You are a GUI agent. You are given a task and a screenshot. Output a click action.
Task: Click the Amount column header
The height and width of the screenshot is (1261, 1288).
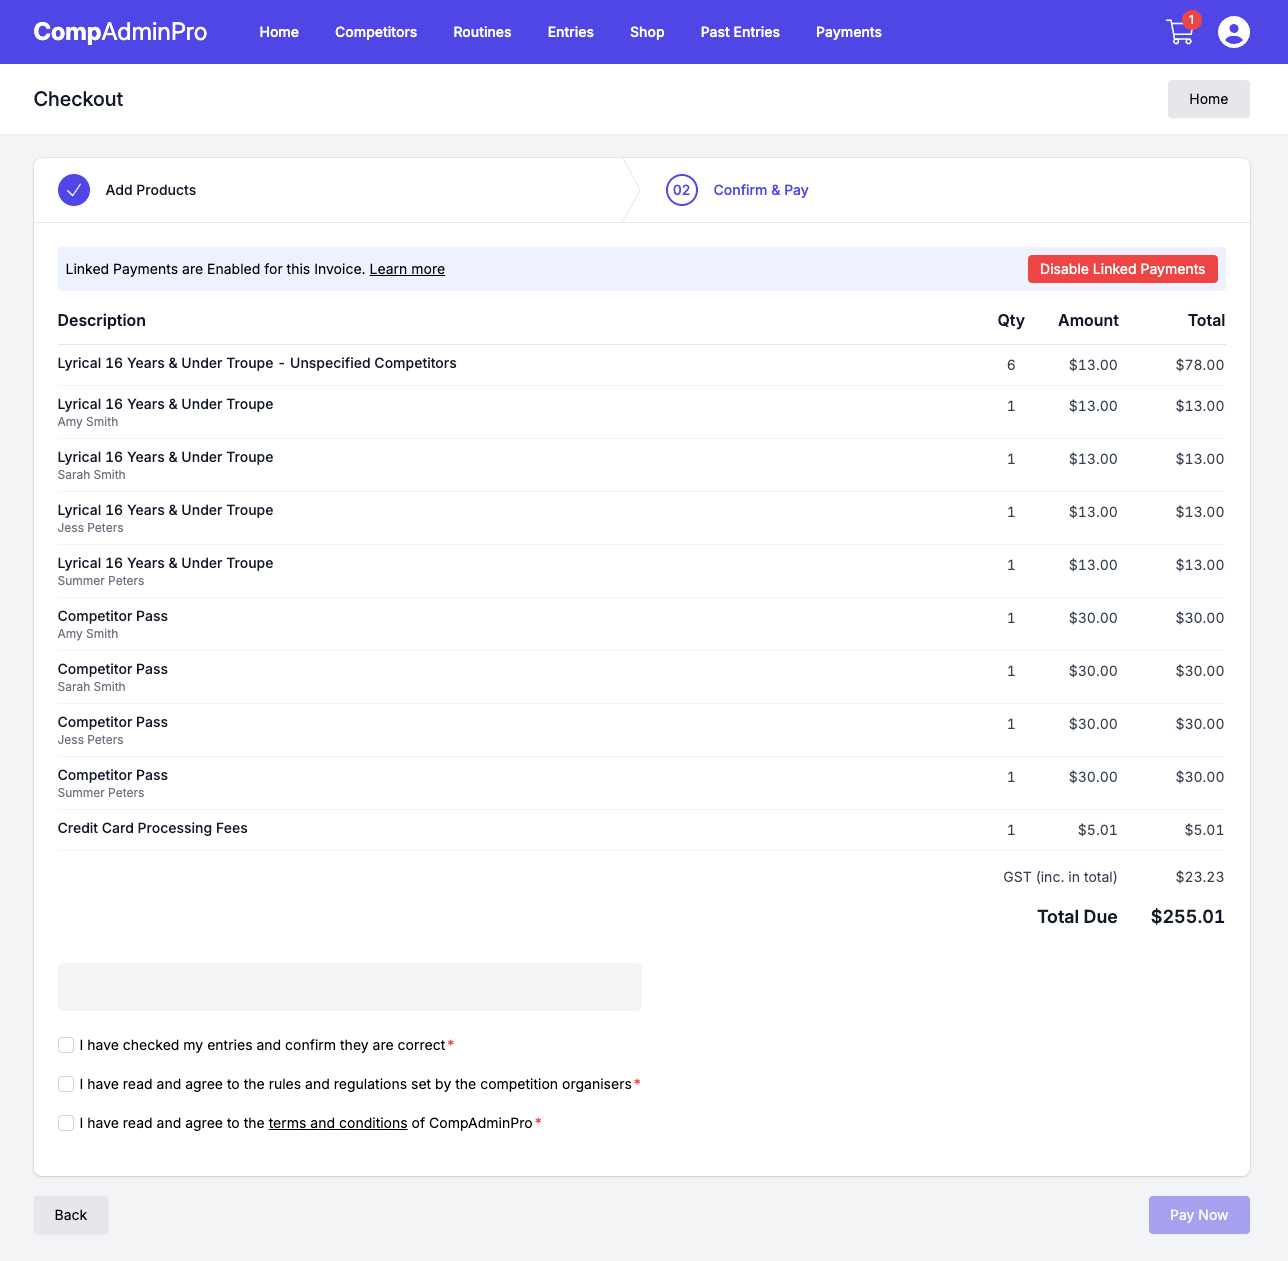pos(1088,320)
